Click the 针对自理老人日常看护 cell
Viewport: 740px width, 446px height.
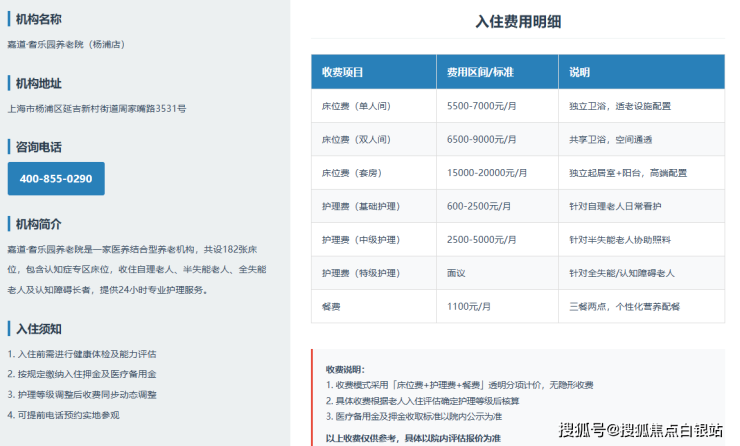click(641, 206)
